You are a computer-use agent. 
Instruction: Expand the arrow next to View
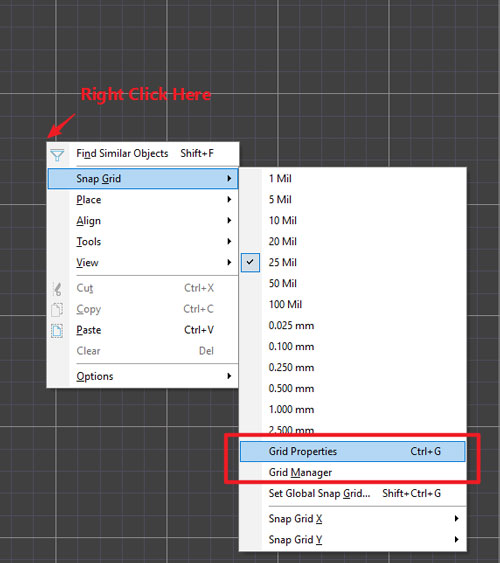229,262
